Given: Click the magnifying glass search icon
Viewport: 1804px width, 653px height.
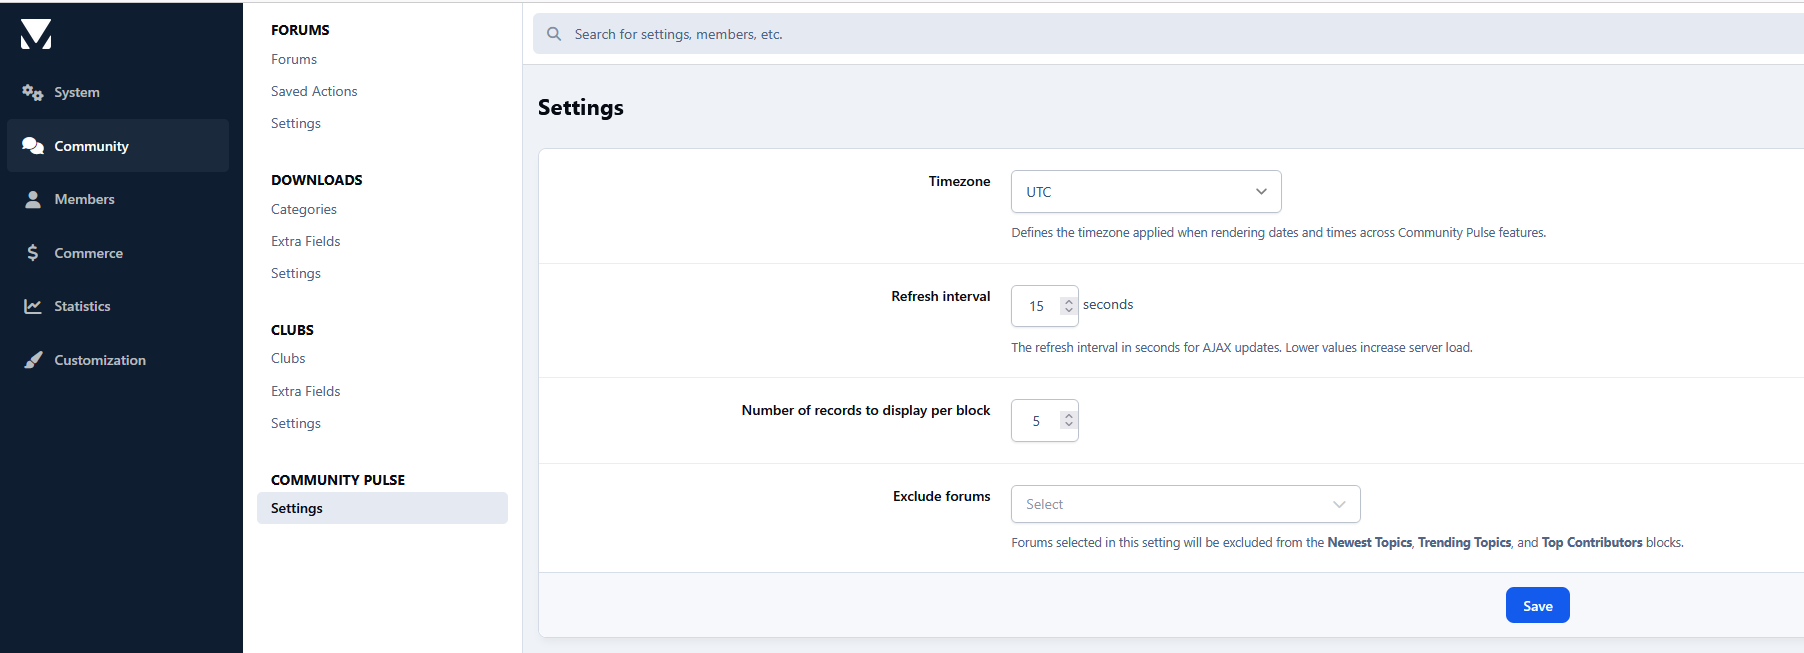Looking at the screenshot, I should point(554,34).
